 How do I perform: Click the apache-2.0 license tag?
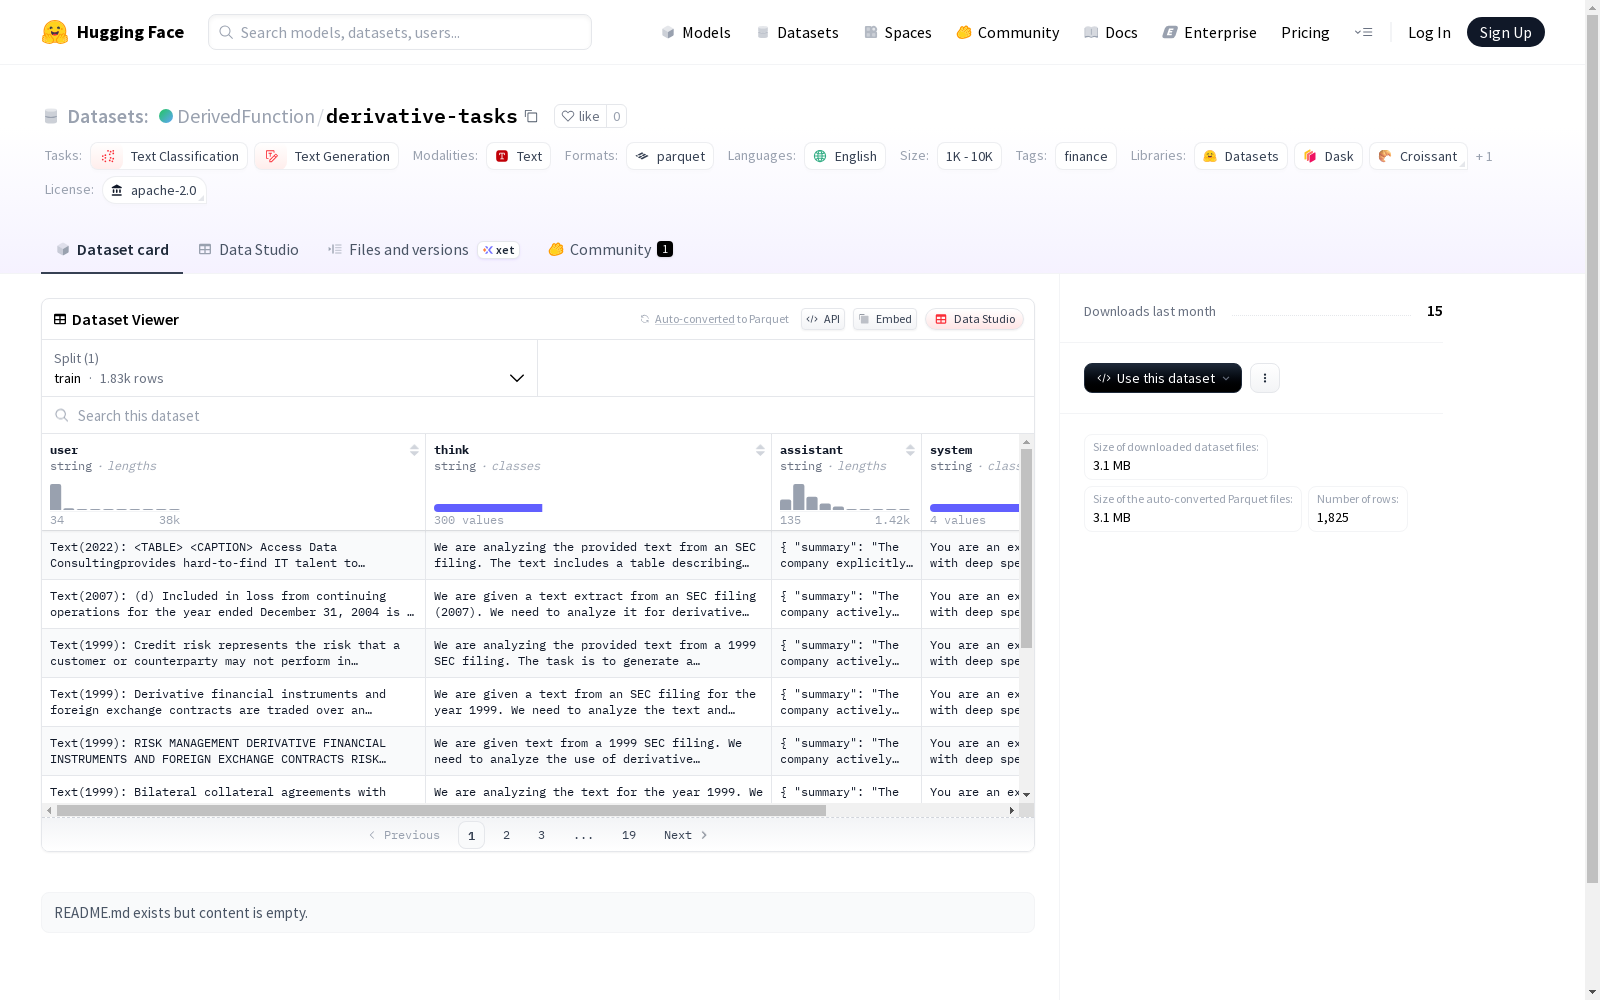point(154,190)
